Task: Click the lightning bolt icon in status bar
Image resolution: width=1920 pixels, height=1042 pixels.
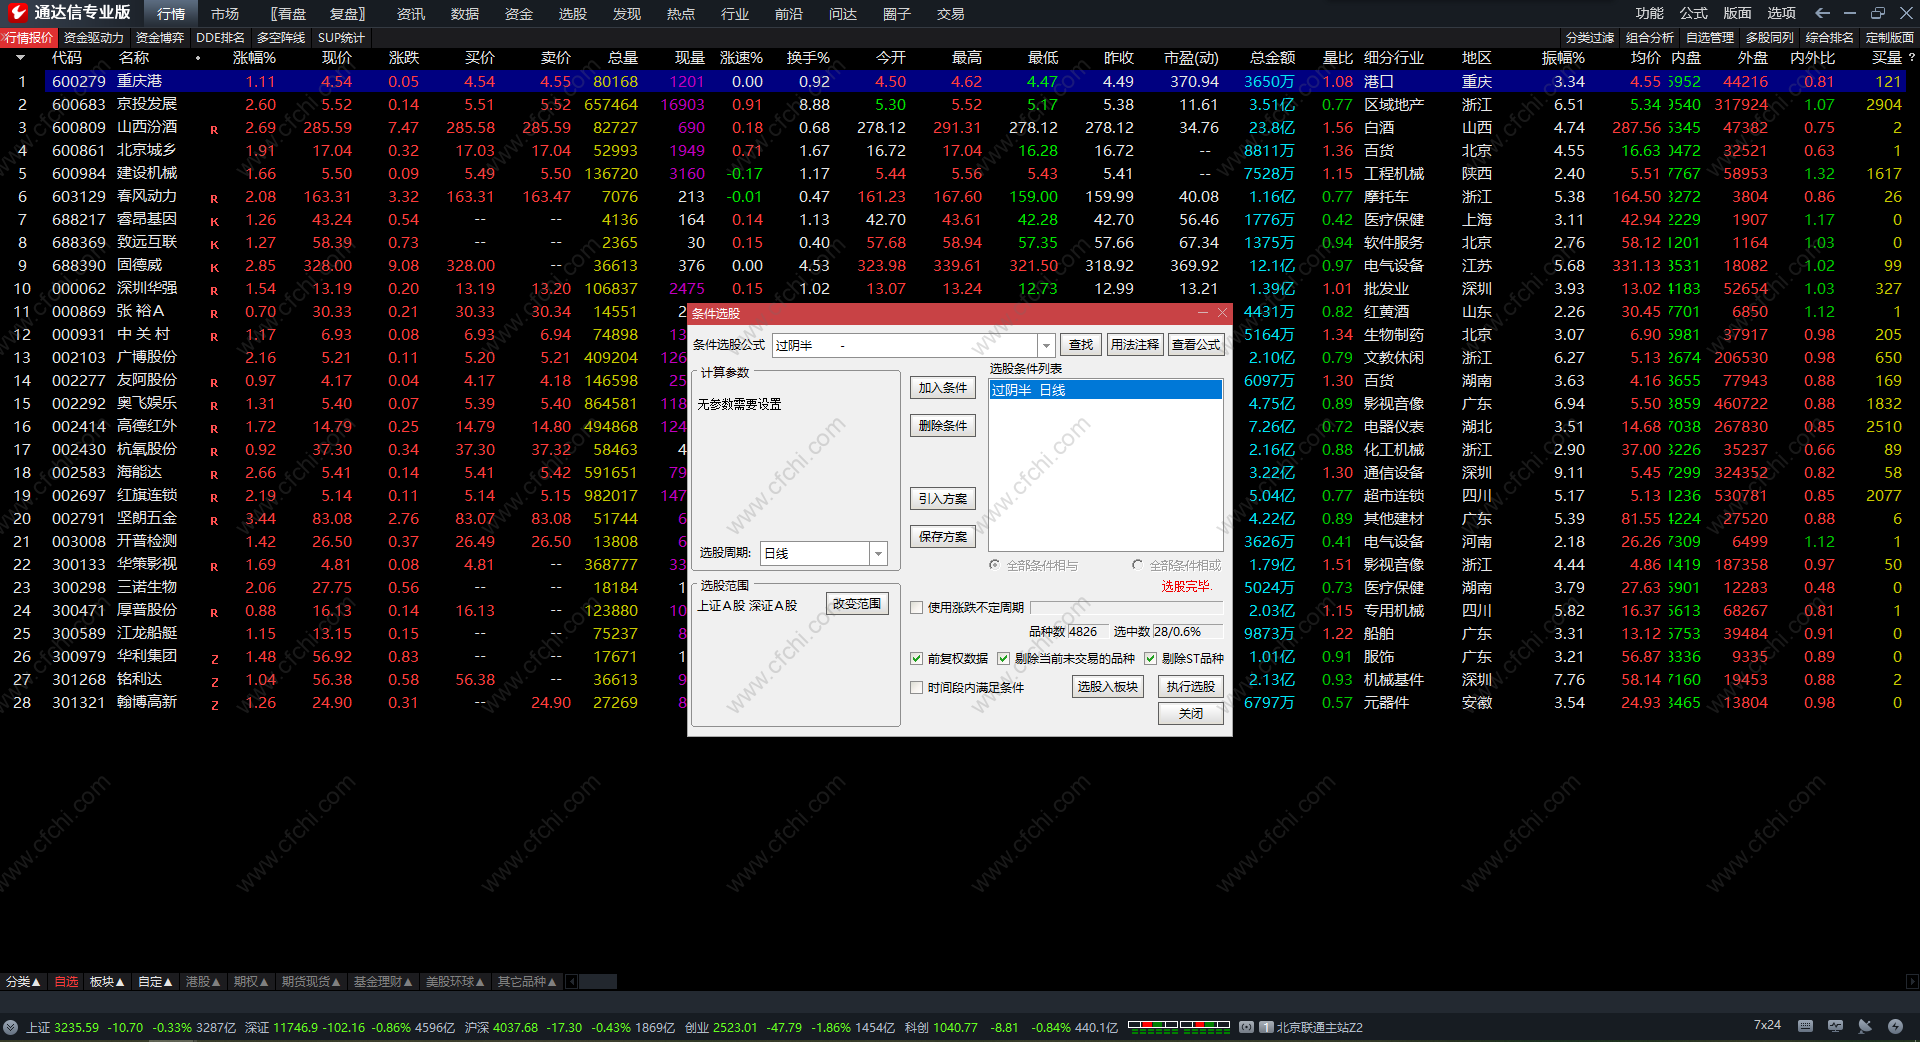Action: (1895, 1026)
